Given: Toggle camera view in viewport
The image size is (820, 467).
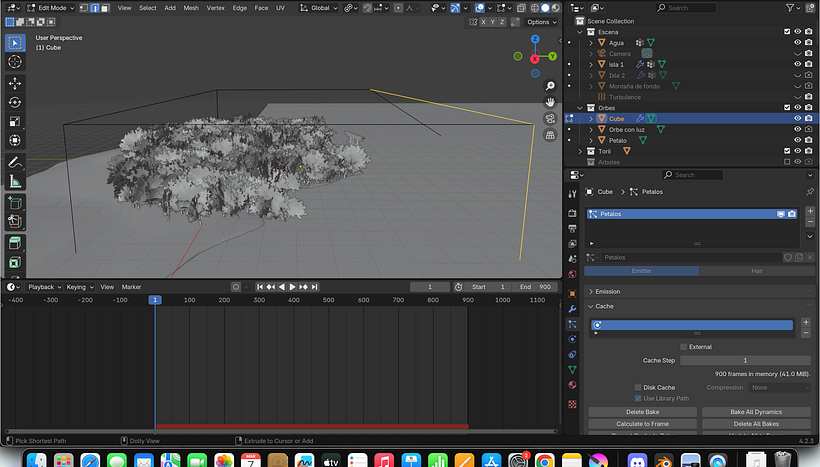Looking at the screenshot, I should pos(550,119).
